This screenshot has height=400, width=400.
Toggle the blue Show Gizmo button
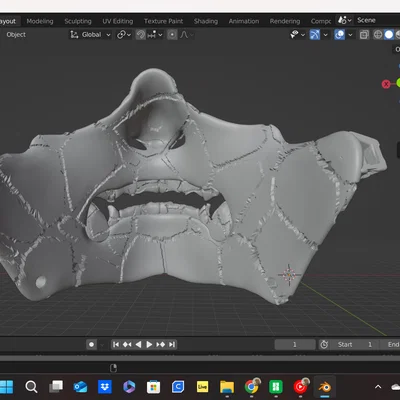coord(315,35)
